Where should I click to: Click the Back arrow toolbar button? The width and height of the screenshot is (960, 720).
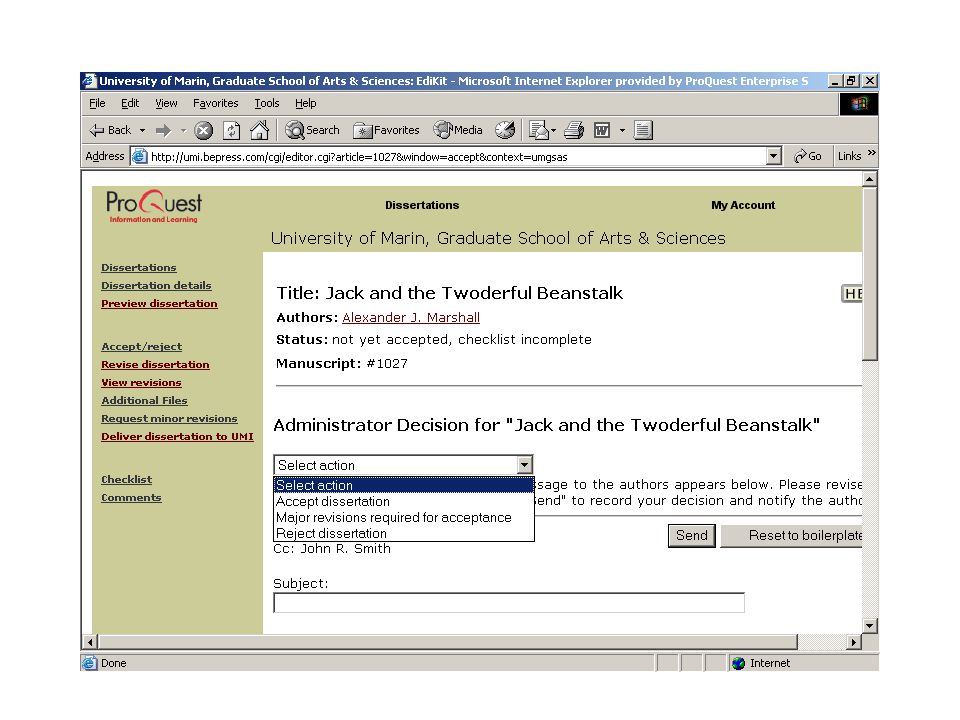point(110,130)
